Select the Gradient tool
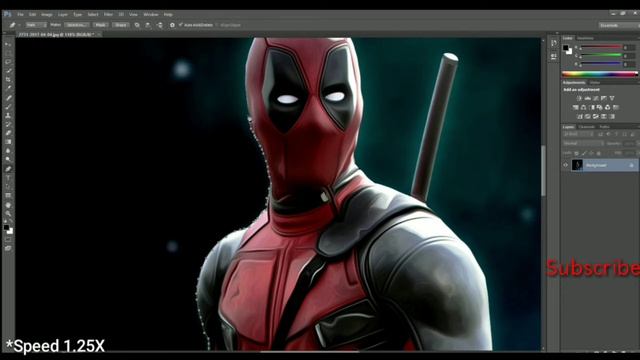Viewport: 640px width, 360px height. 8,142
